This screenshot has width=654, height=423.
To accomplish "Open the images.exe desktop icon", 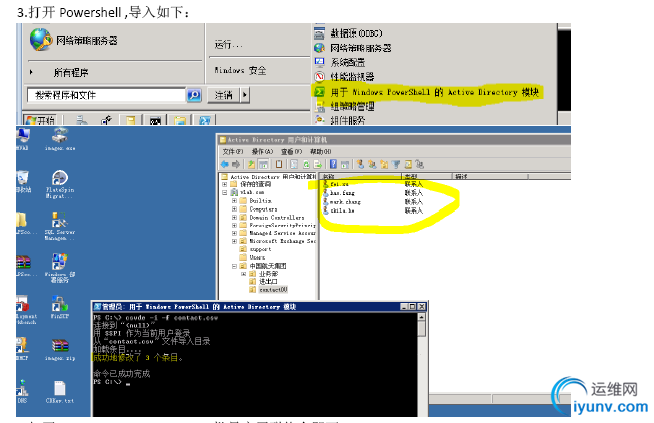I will click(60, 139).
